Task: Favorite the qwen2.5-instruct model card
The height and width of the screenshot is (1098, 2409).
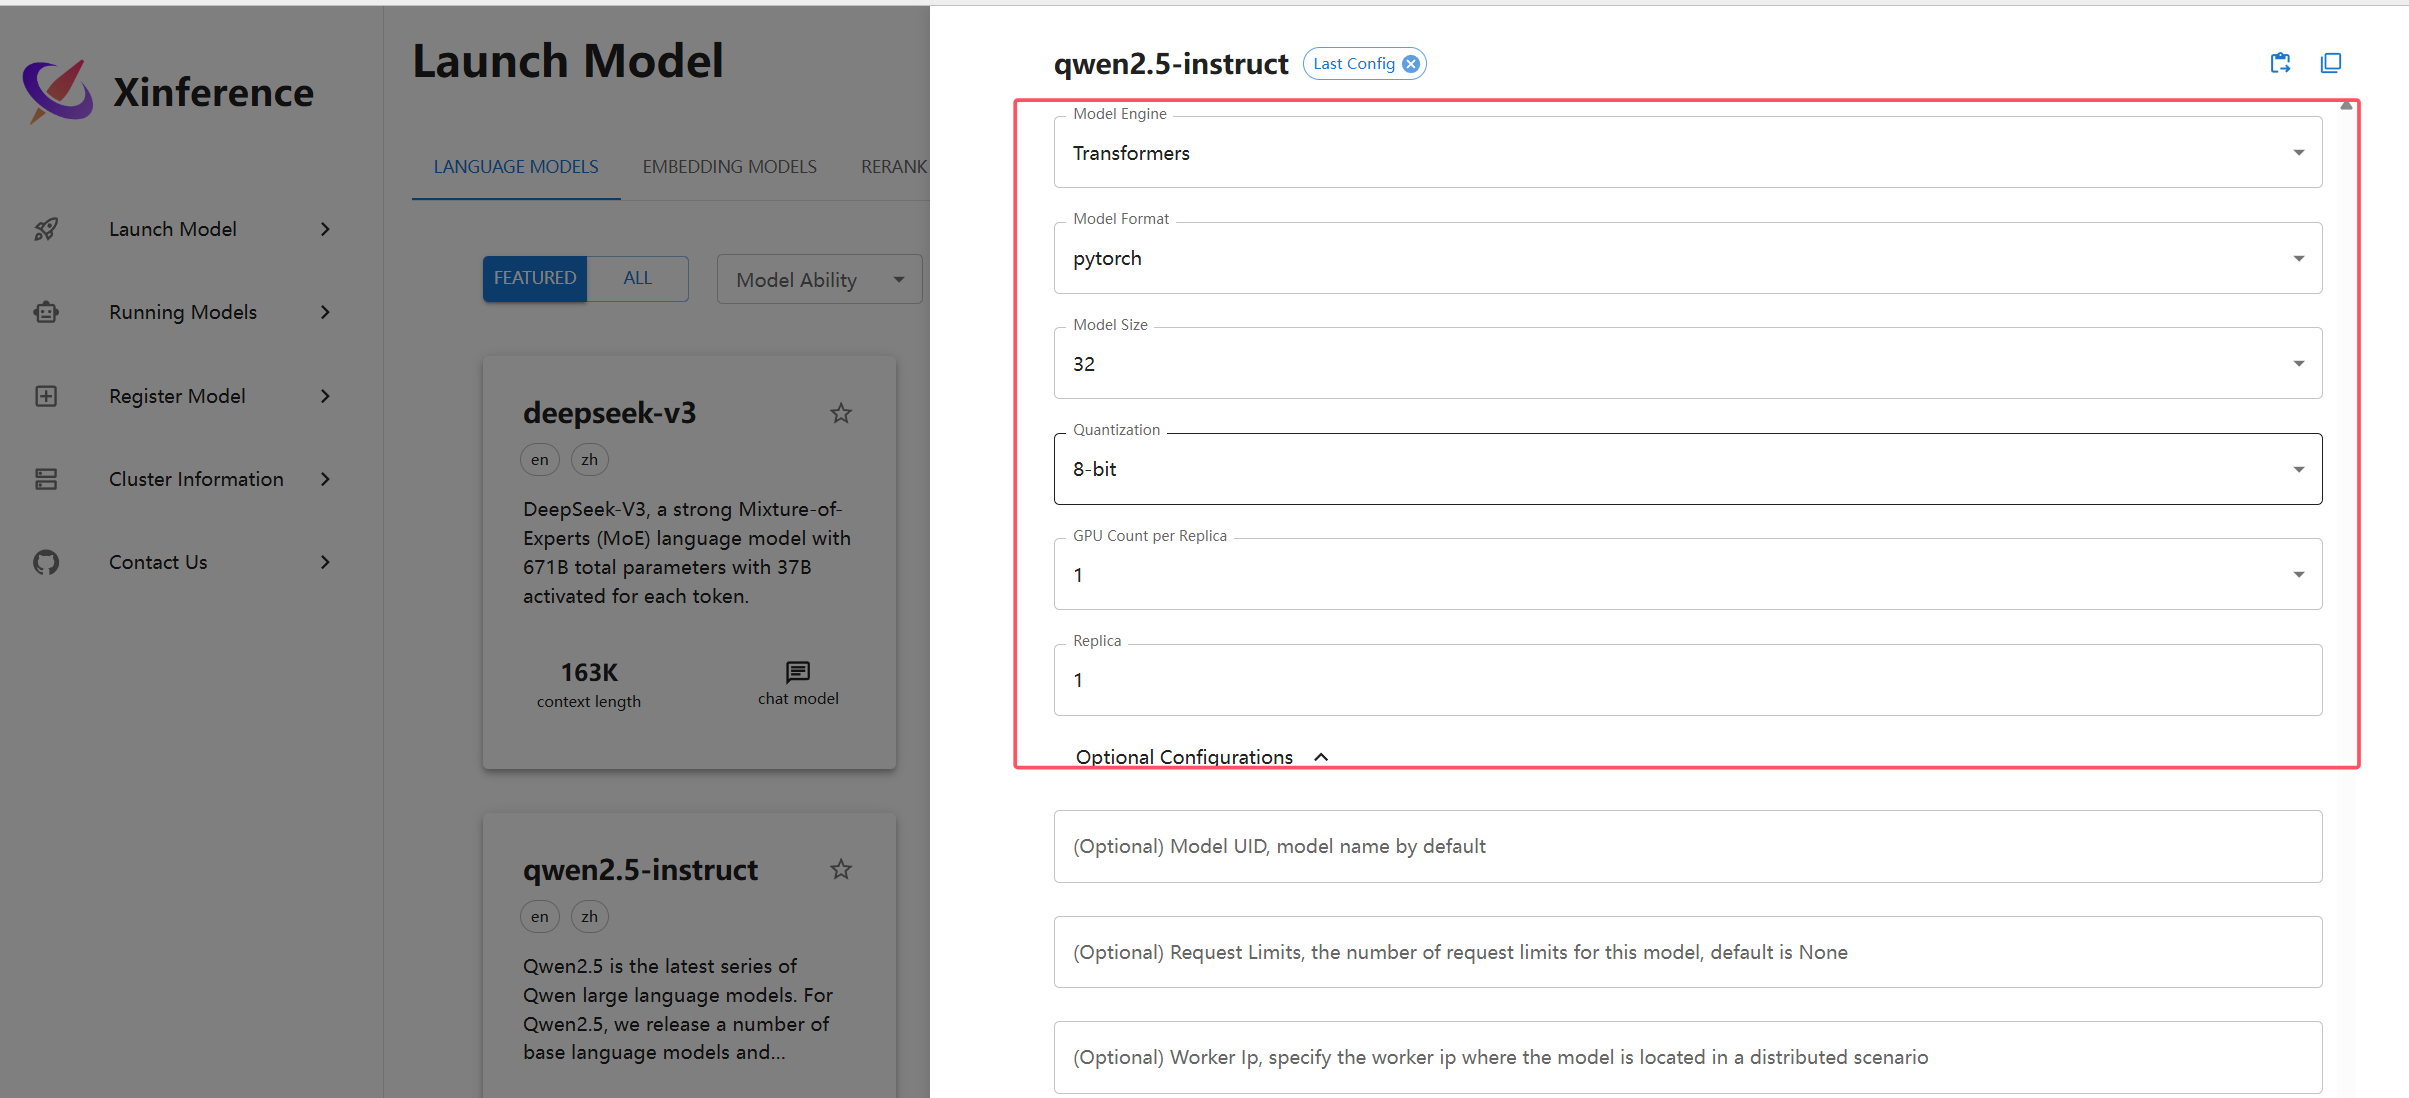Action: pos(841,869)
